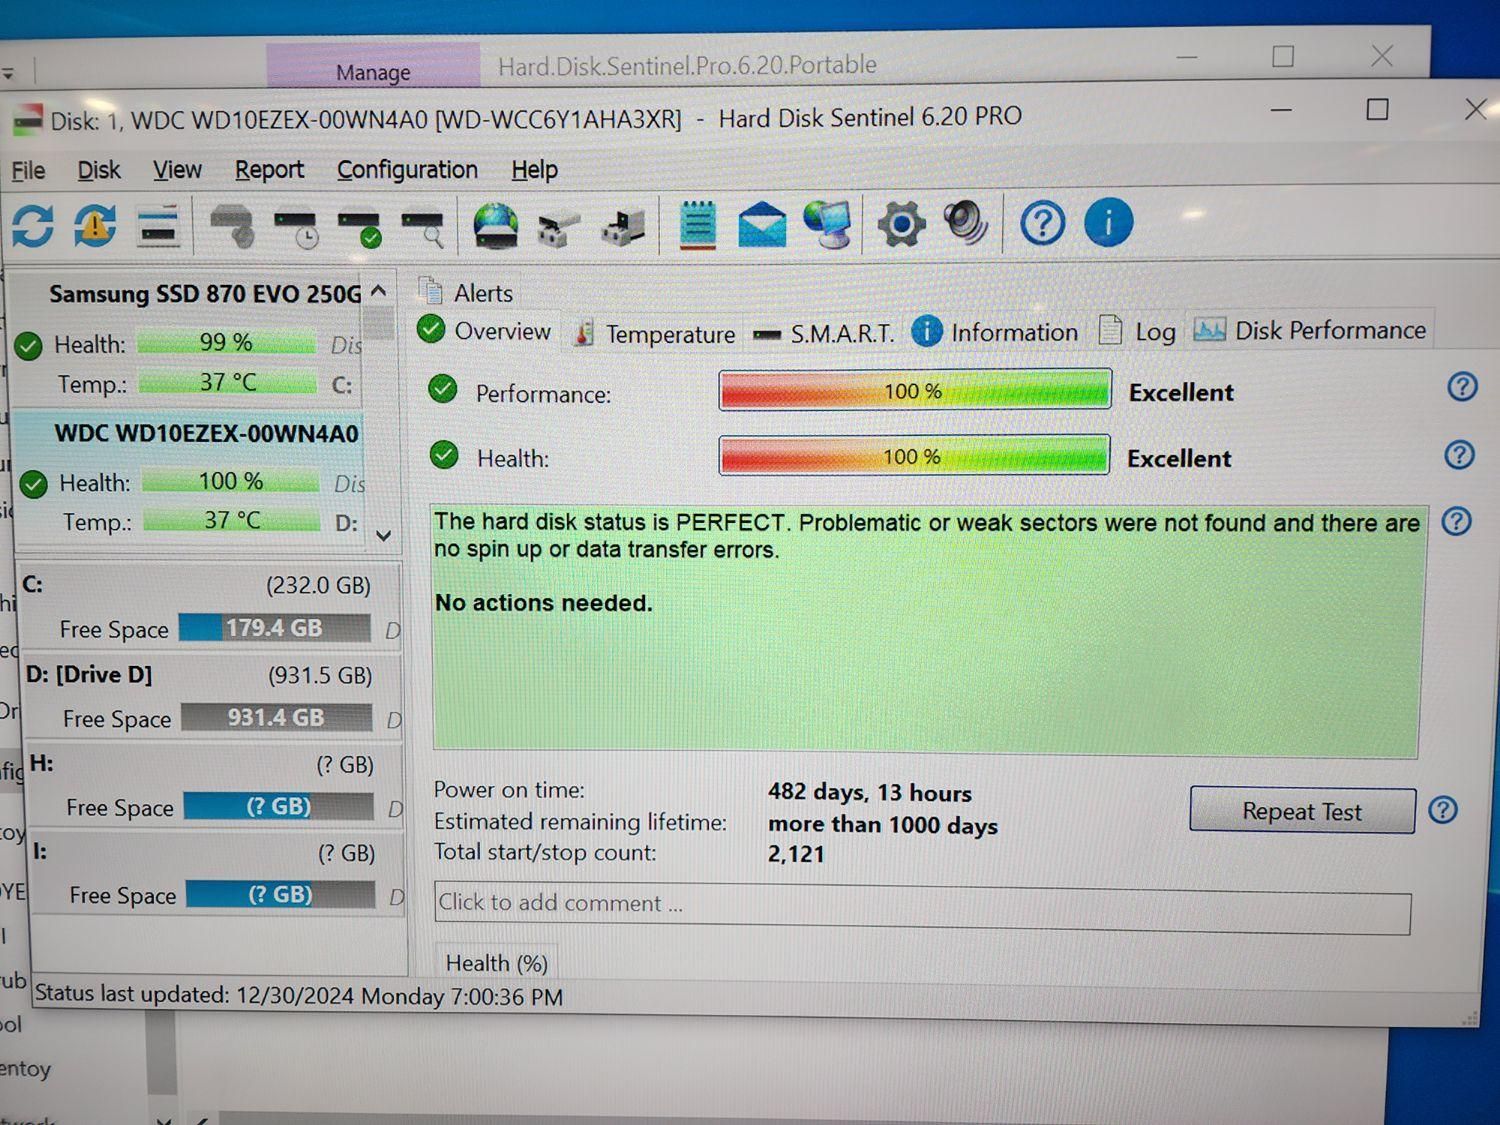Open the File menu
The image size is (1500, 1125).
click(x=28, y=171)
